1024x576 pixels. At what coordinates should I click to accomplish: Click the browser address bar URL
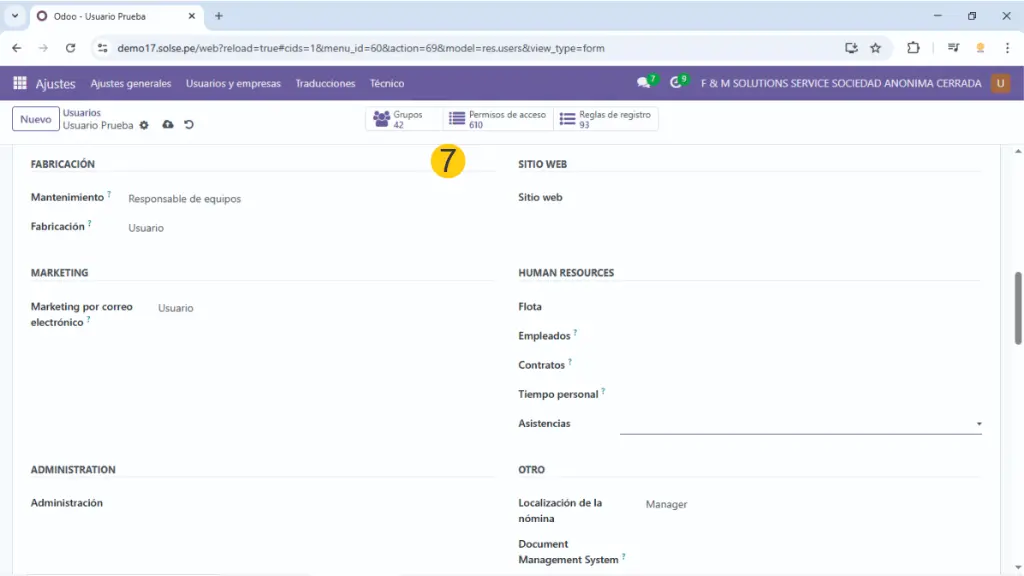tap(360, 48)
